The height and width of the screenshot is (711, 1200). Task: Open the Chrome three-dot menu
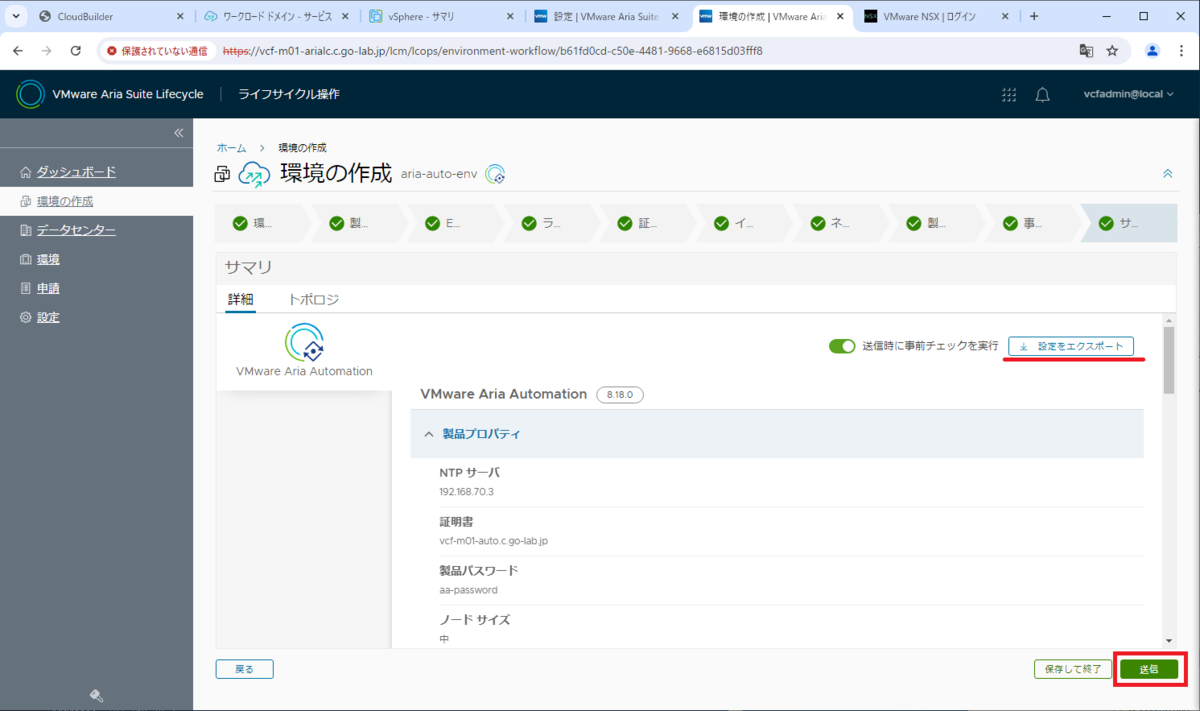1181,50
